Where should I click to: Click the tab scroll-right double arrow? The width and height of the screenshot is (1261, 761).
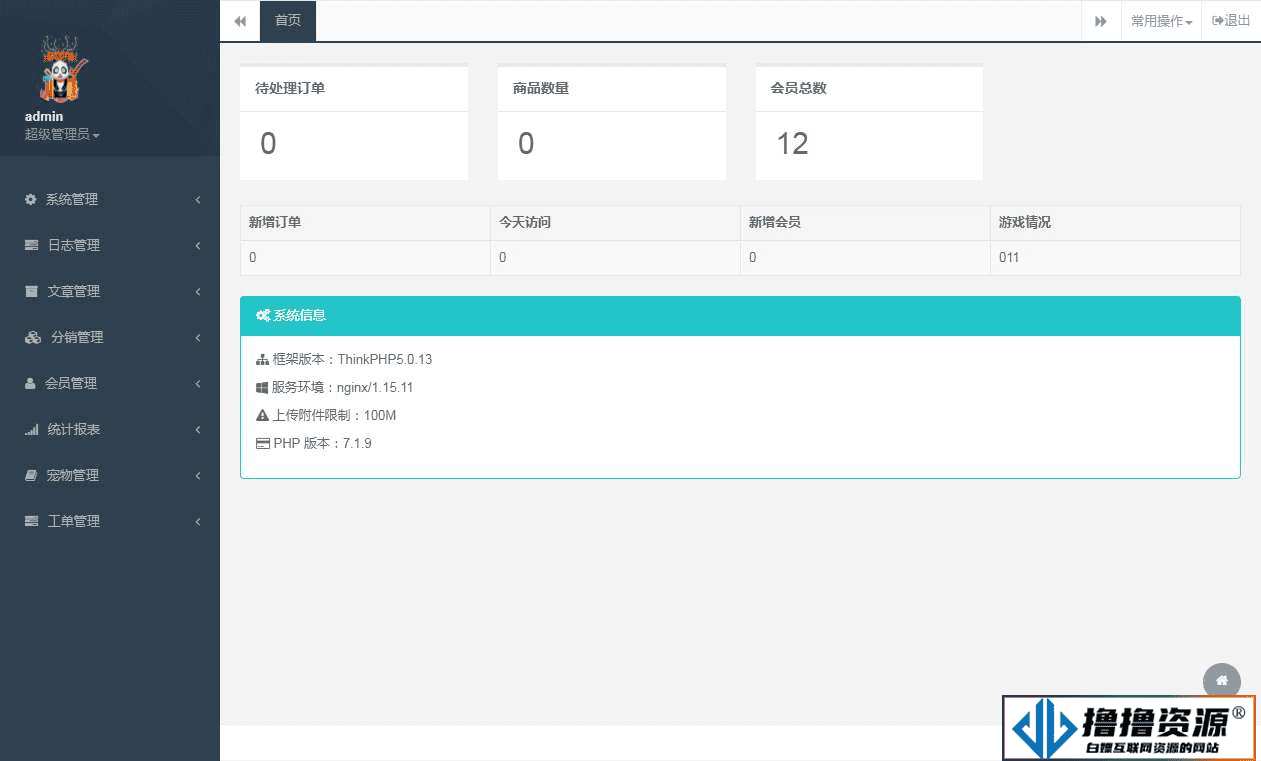[1101, 21]
